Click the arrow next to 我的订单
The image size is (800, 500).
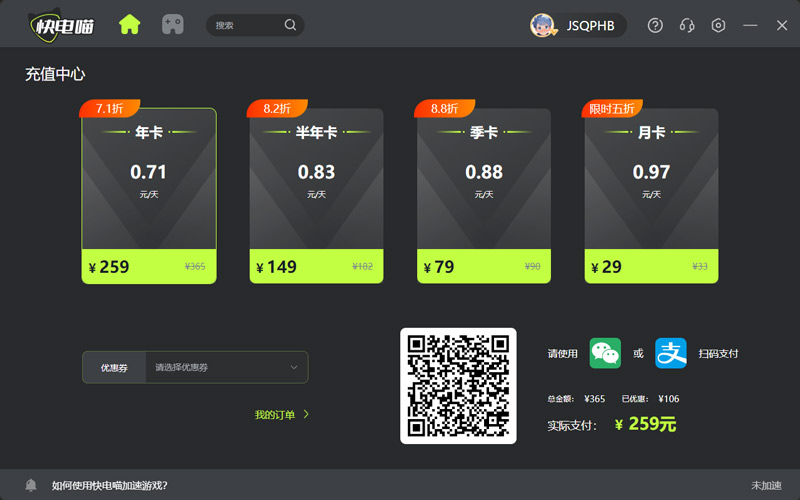tap(306, 414)
